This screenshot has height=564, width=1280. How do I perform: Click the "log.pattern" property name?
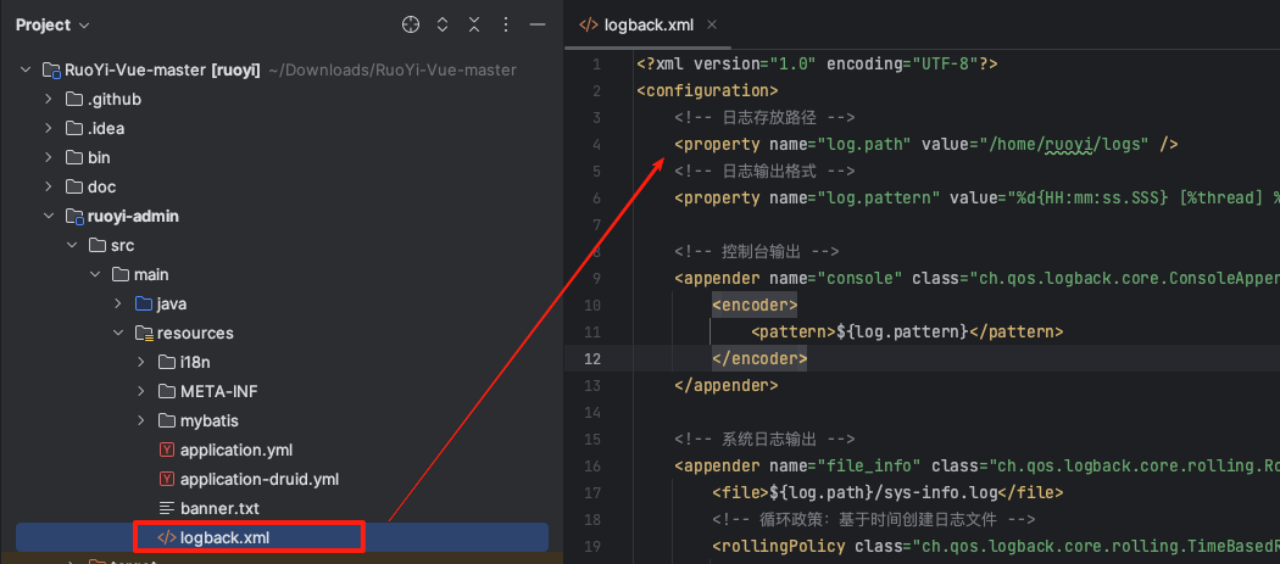point(879,198)
